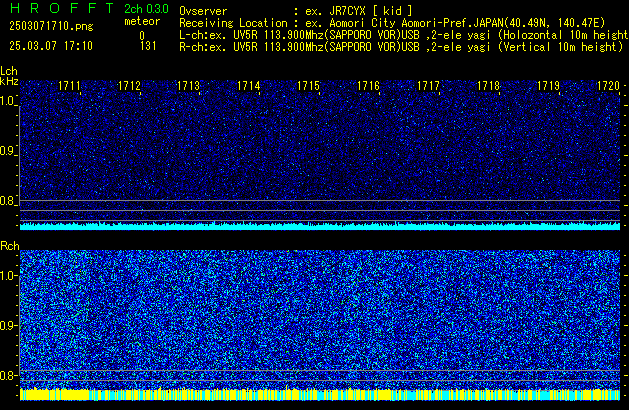This screenshot has width=629, height=410.
Task: Click the Lch cyan signal level bar
Action: coord(320,226)
